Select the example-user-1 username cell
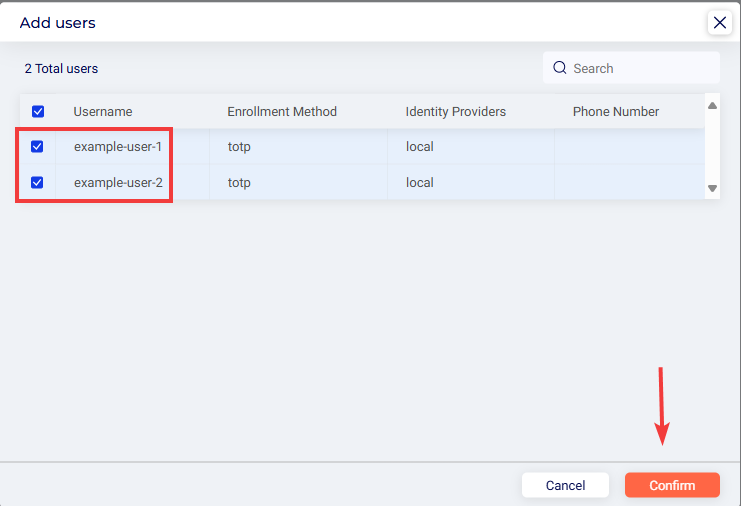The width and height of the screenshot is (741, 506). (x=118, y=147)
